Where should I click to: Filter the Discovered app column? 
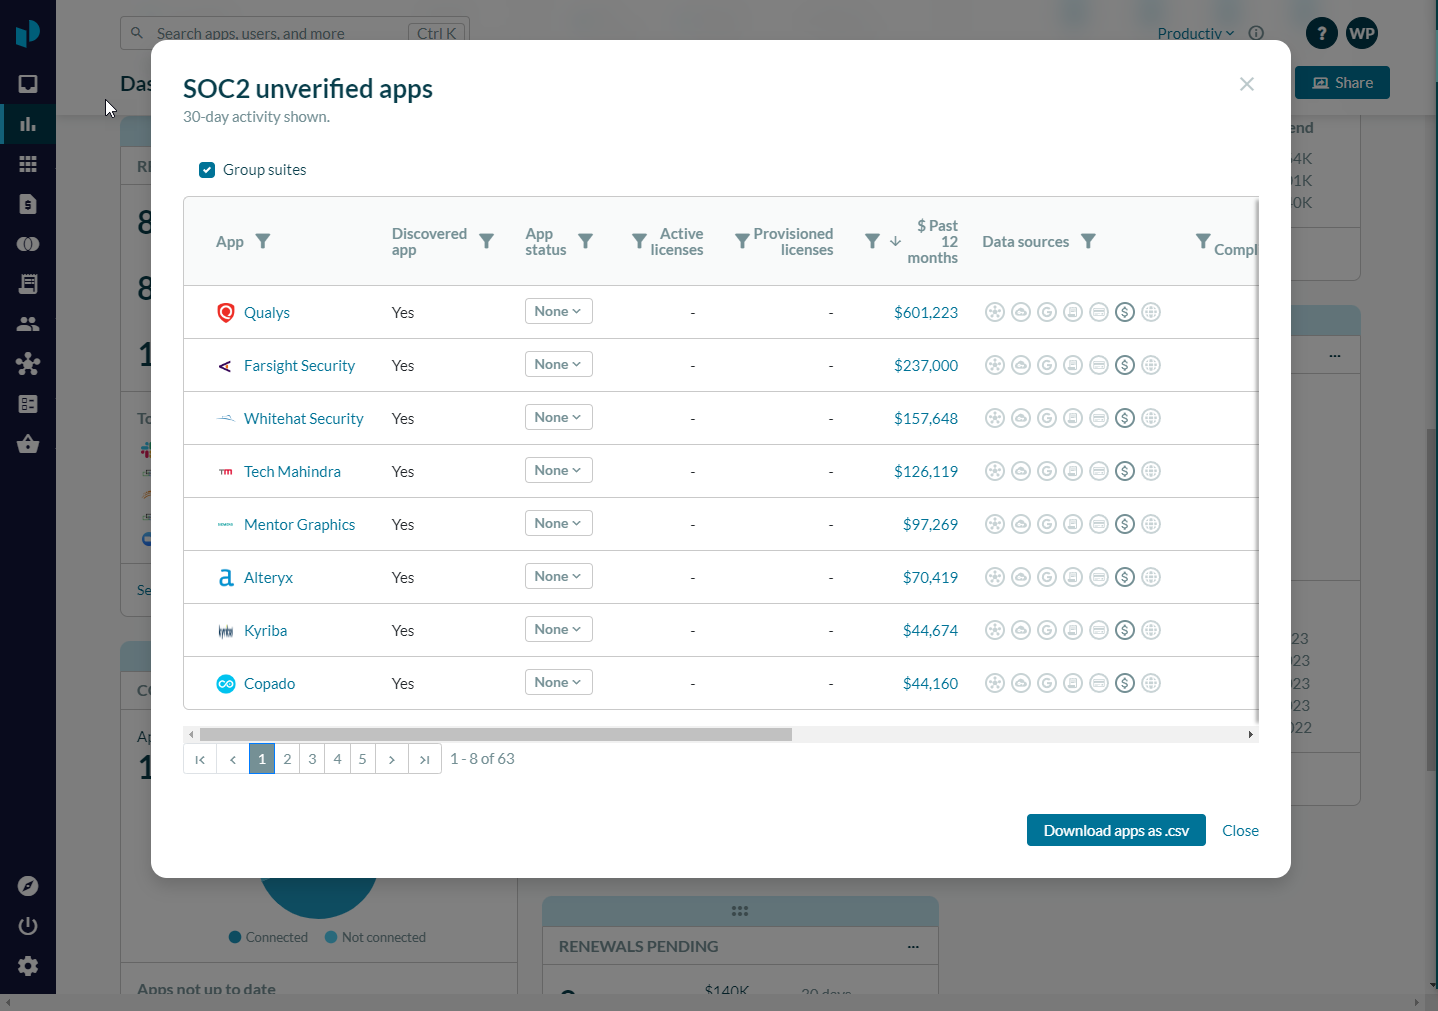coord(486,241)
